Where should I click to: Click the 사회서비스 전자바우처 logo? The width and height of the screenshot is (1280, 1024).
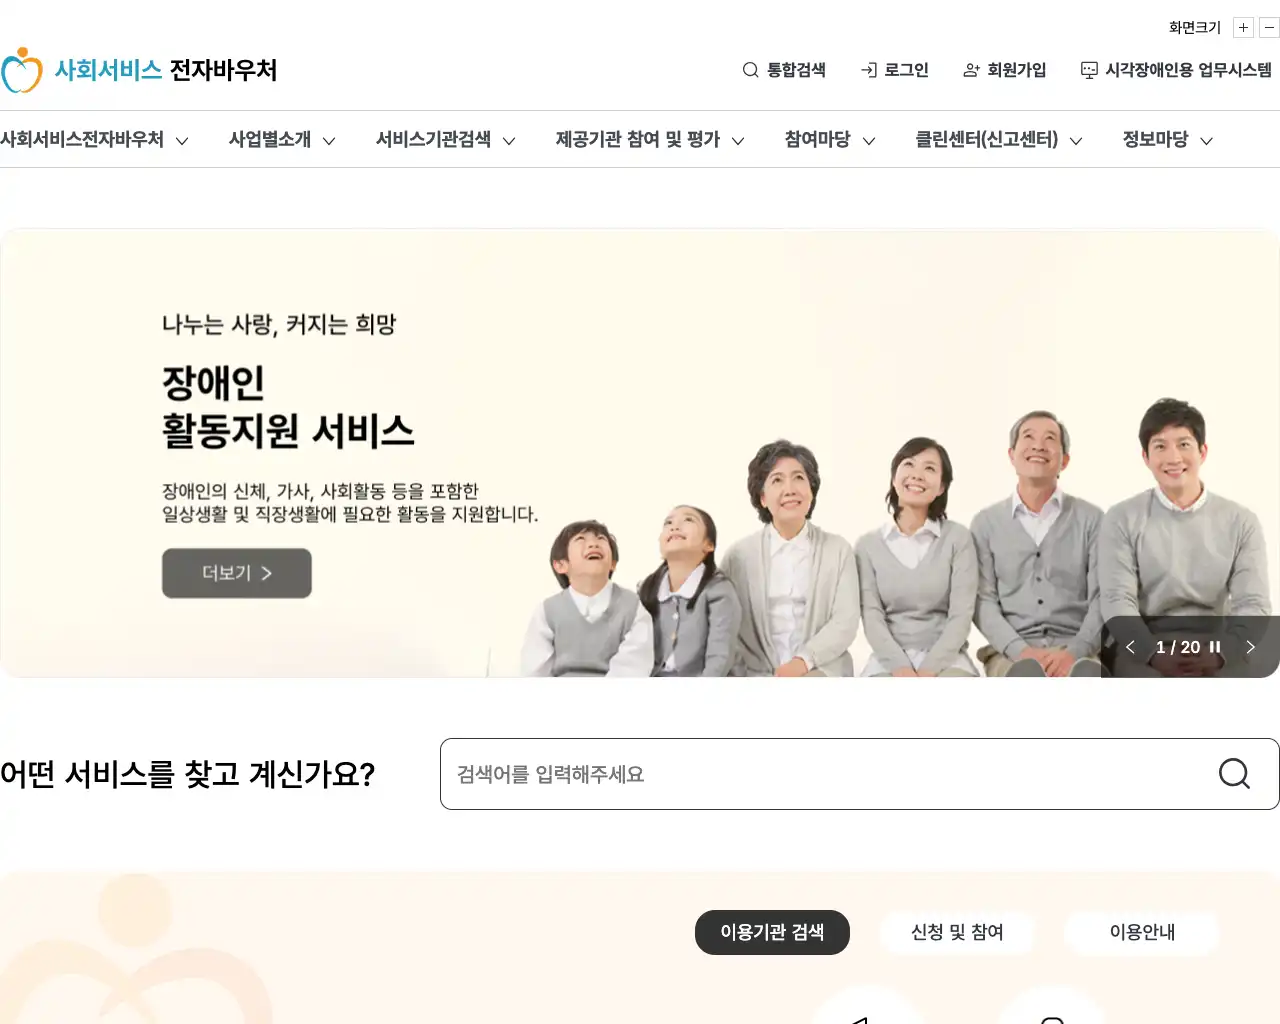(139, 70)
